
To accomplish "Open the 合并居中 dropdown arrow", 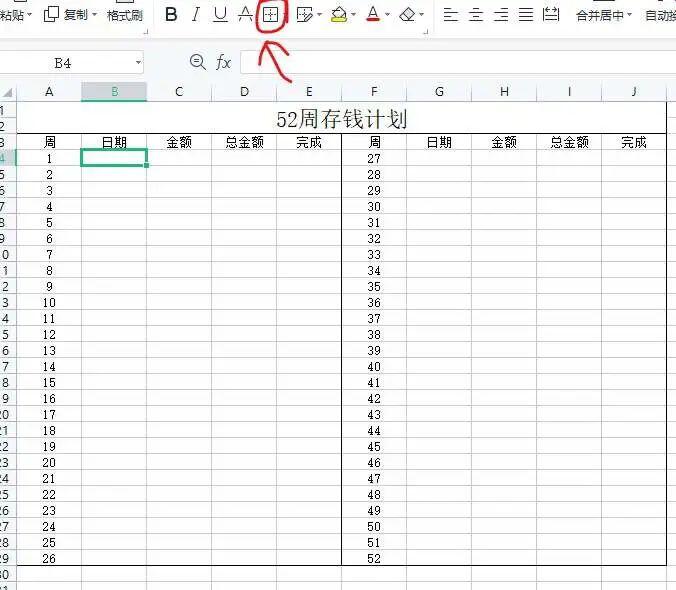I will (629, 15).
